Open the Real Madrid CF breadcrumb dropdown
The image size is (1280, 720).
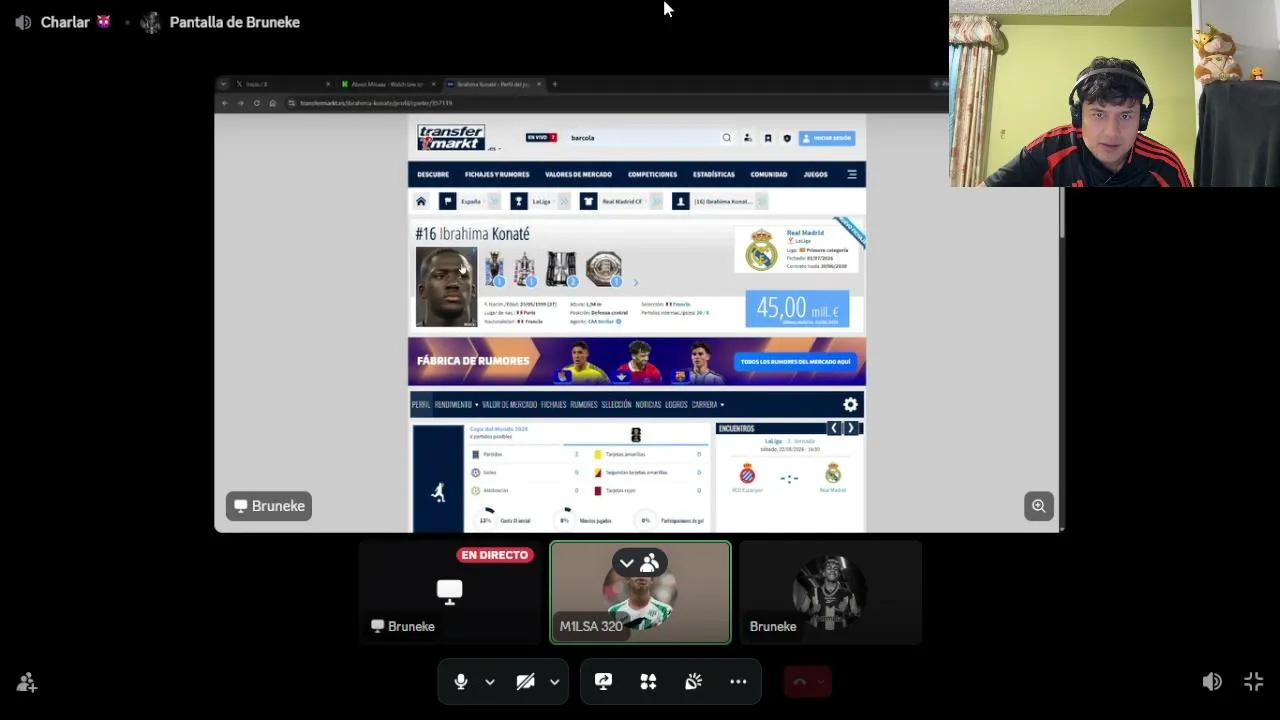(657, 201)
